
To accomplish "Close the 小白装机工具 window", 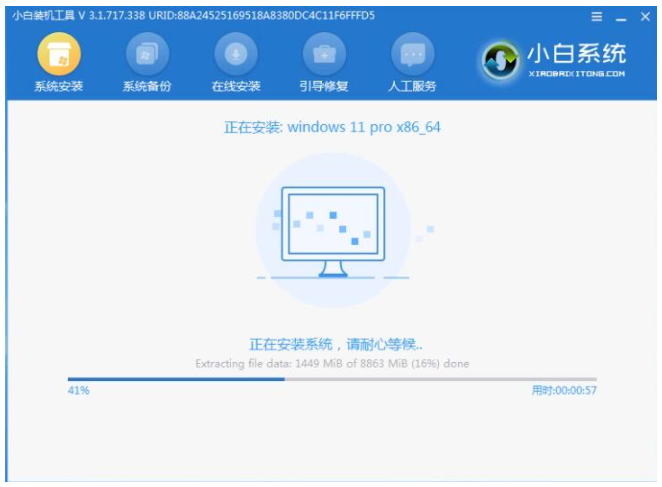I will (x=645, y=16).
